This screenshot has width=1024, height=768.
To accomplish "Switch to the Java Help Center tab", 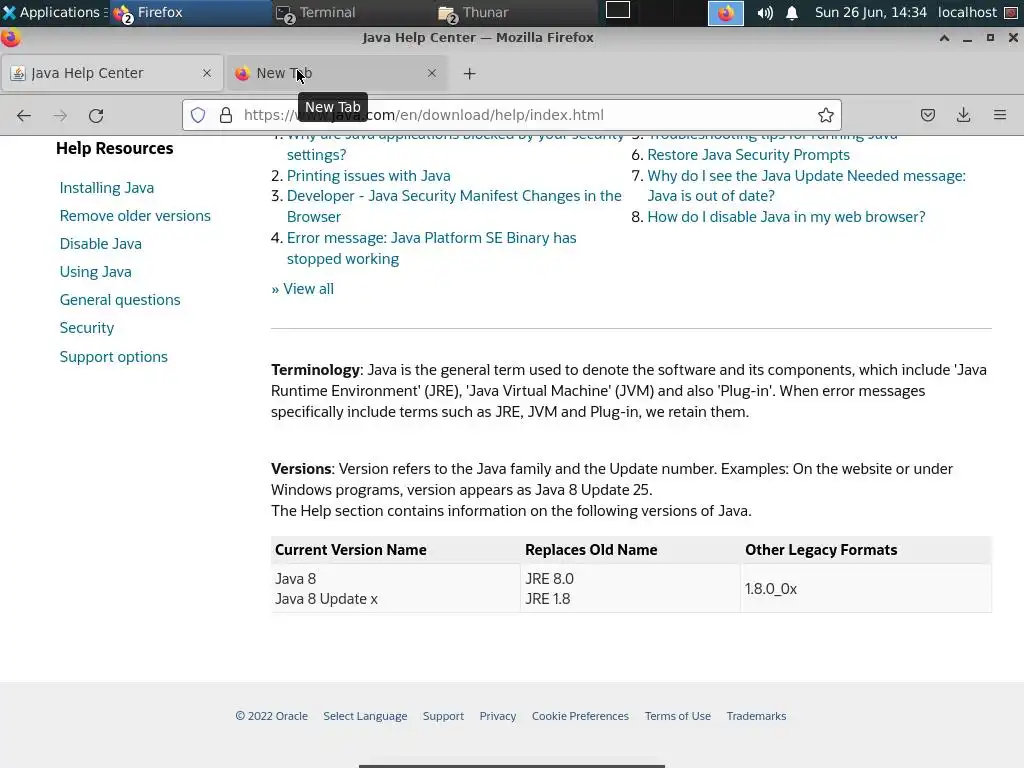I will [112, 73].
